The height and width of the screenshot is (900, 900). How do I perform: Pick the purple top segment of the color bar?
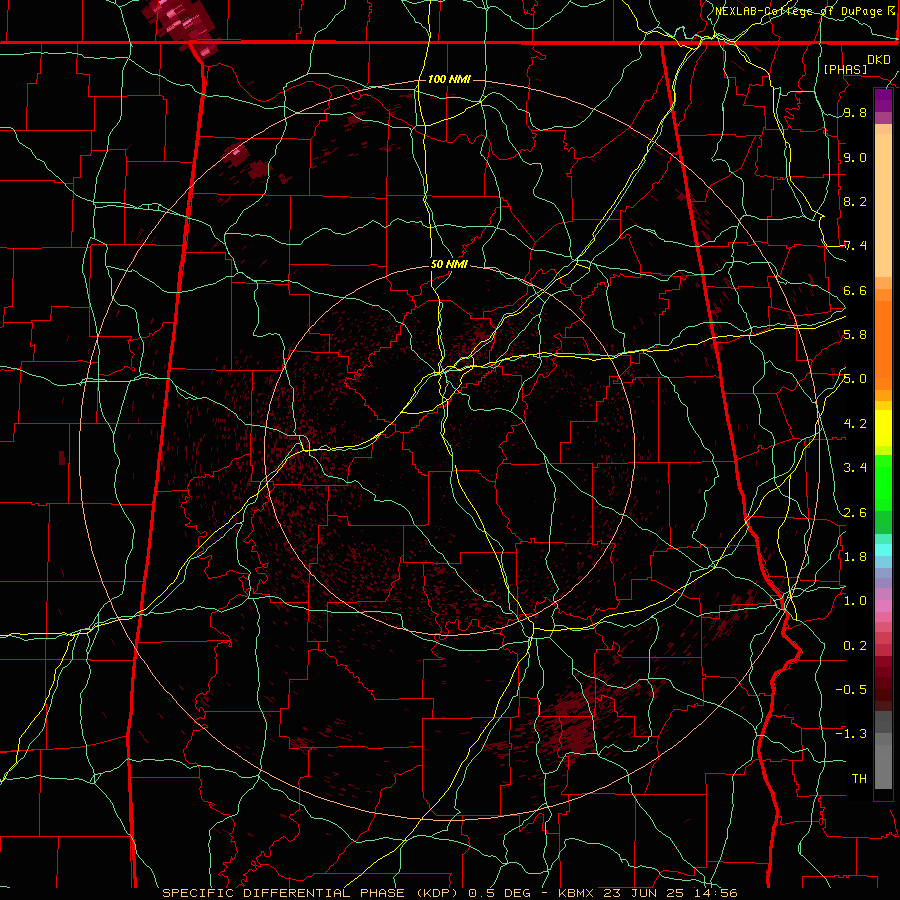pyautogui.click(x=883, y=100)
